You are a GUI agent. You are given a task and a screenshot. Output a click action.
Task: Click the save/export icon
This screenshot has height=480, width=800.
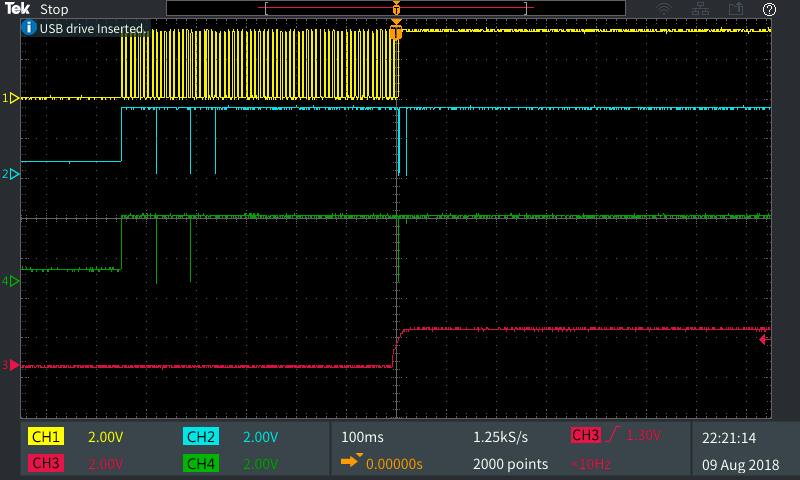point(736,9)
